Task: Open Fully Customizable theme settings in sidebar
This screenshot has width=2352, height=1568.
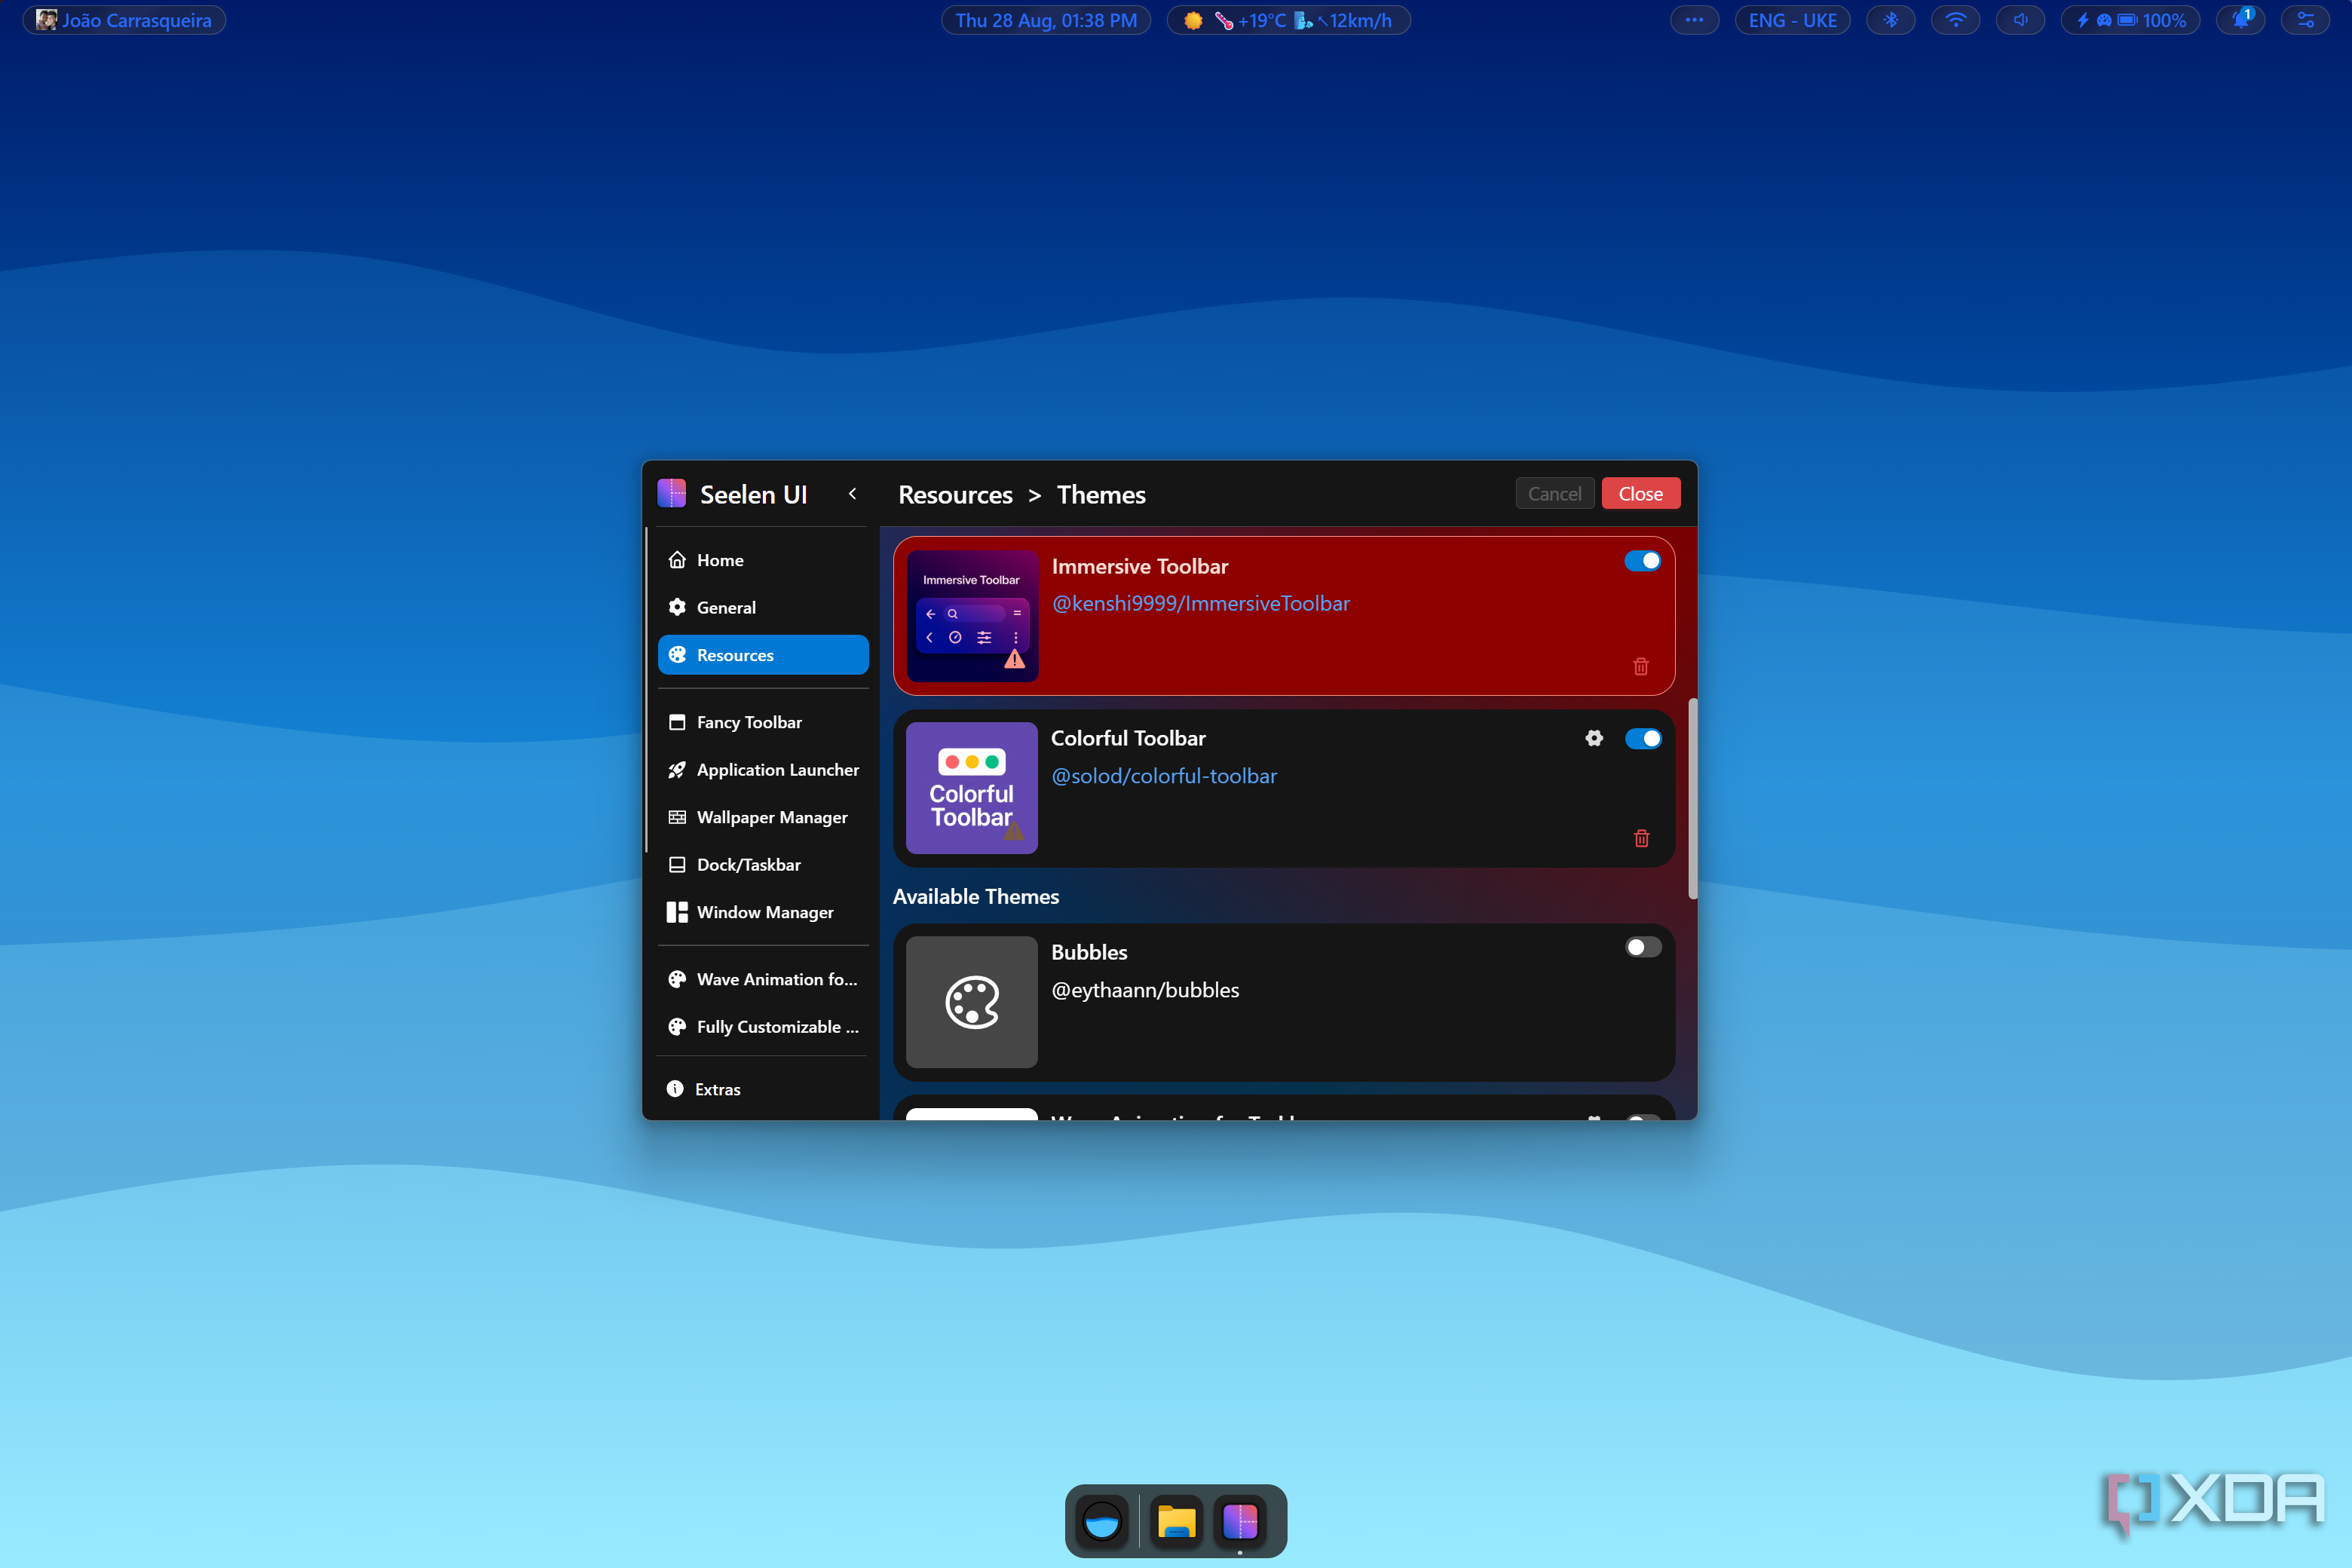Action: [x=762, y=1027]
